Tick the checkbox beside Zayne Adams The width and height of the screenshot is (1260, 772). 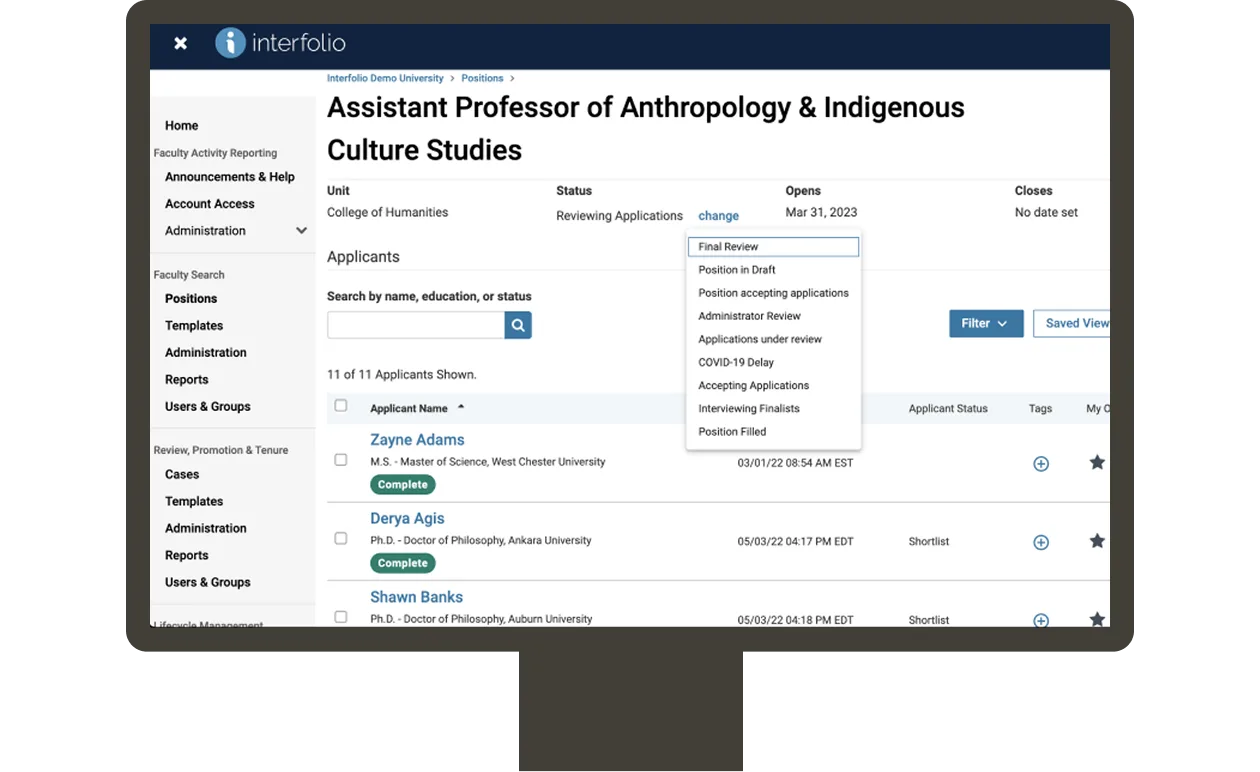[341, 460]
